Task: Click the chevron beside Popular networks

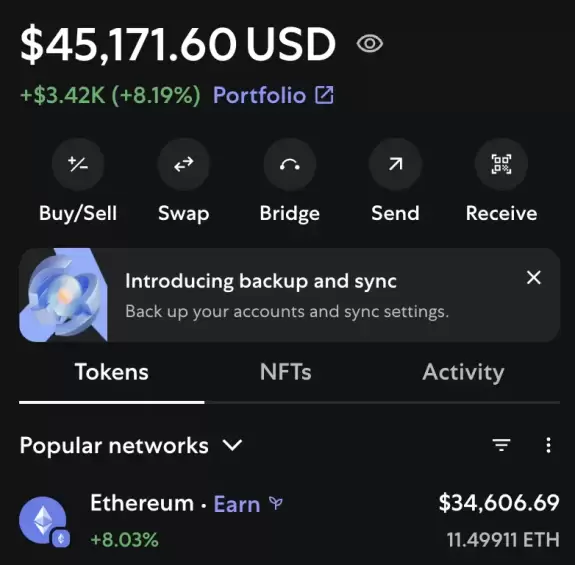Action: coord(232,445)
